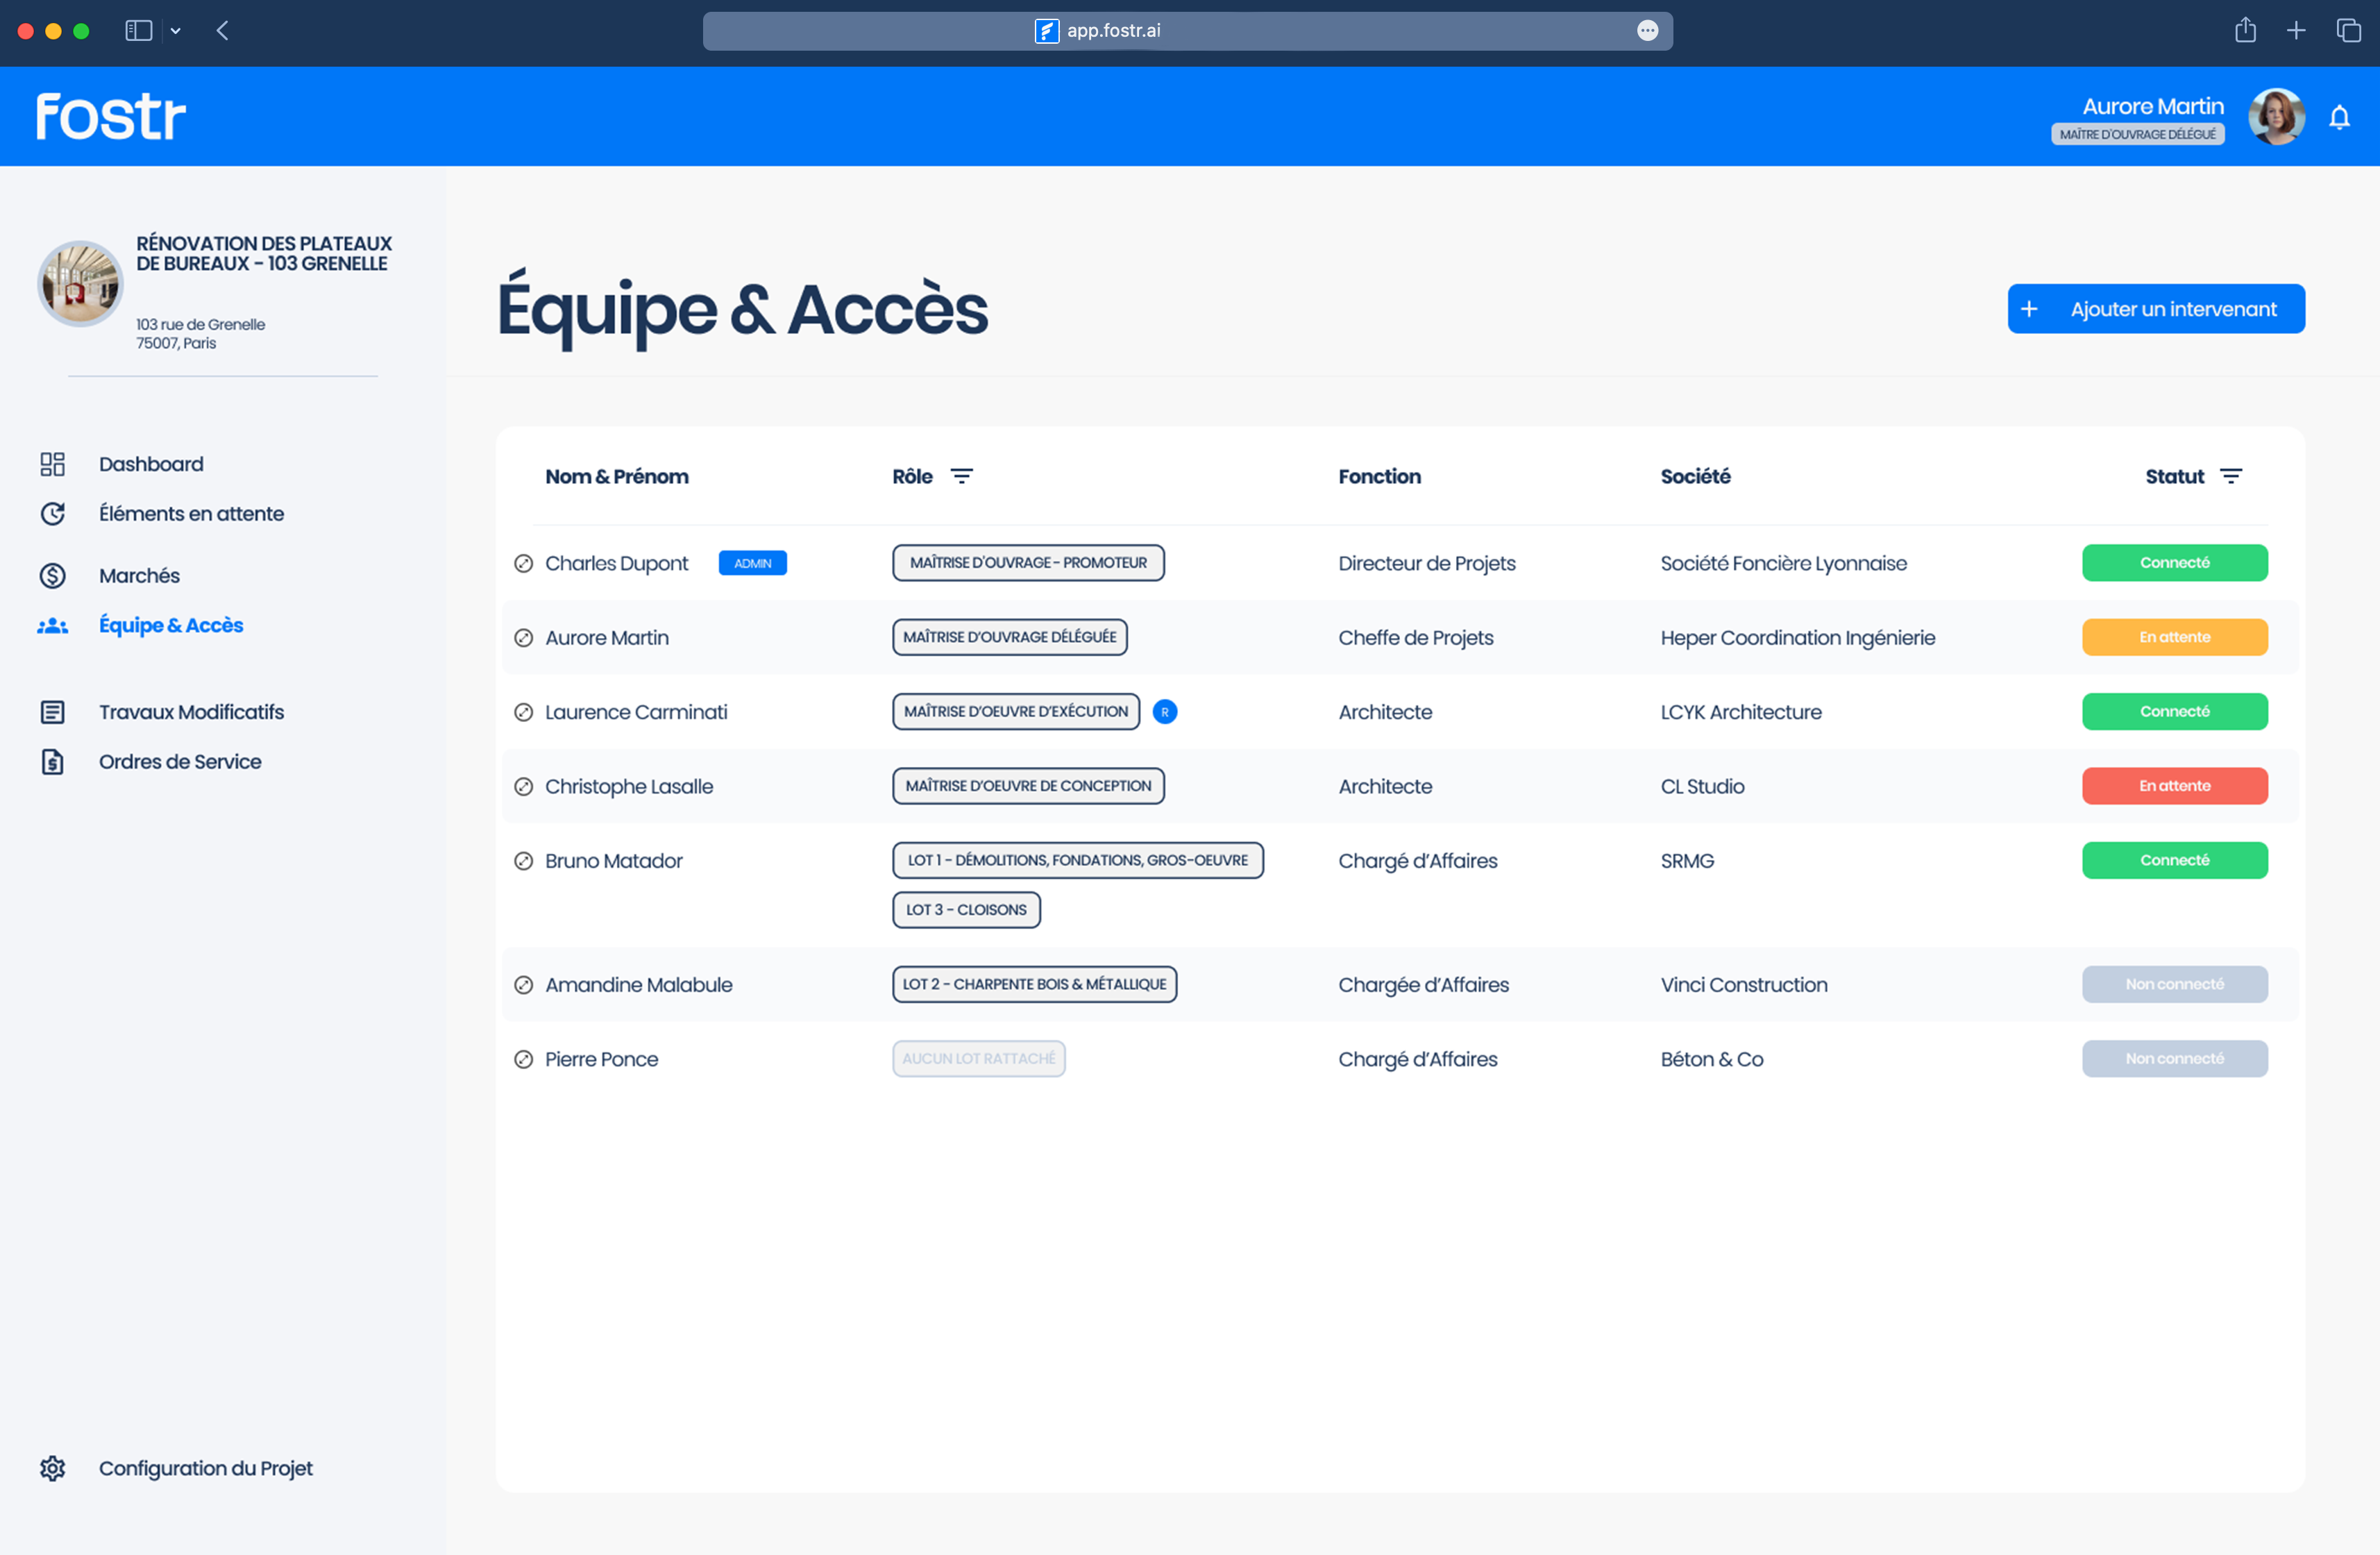Toggle the check circle next to Bruno Matador
This screenshot has height=1555, width=2380.
coord(523,861)
